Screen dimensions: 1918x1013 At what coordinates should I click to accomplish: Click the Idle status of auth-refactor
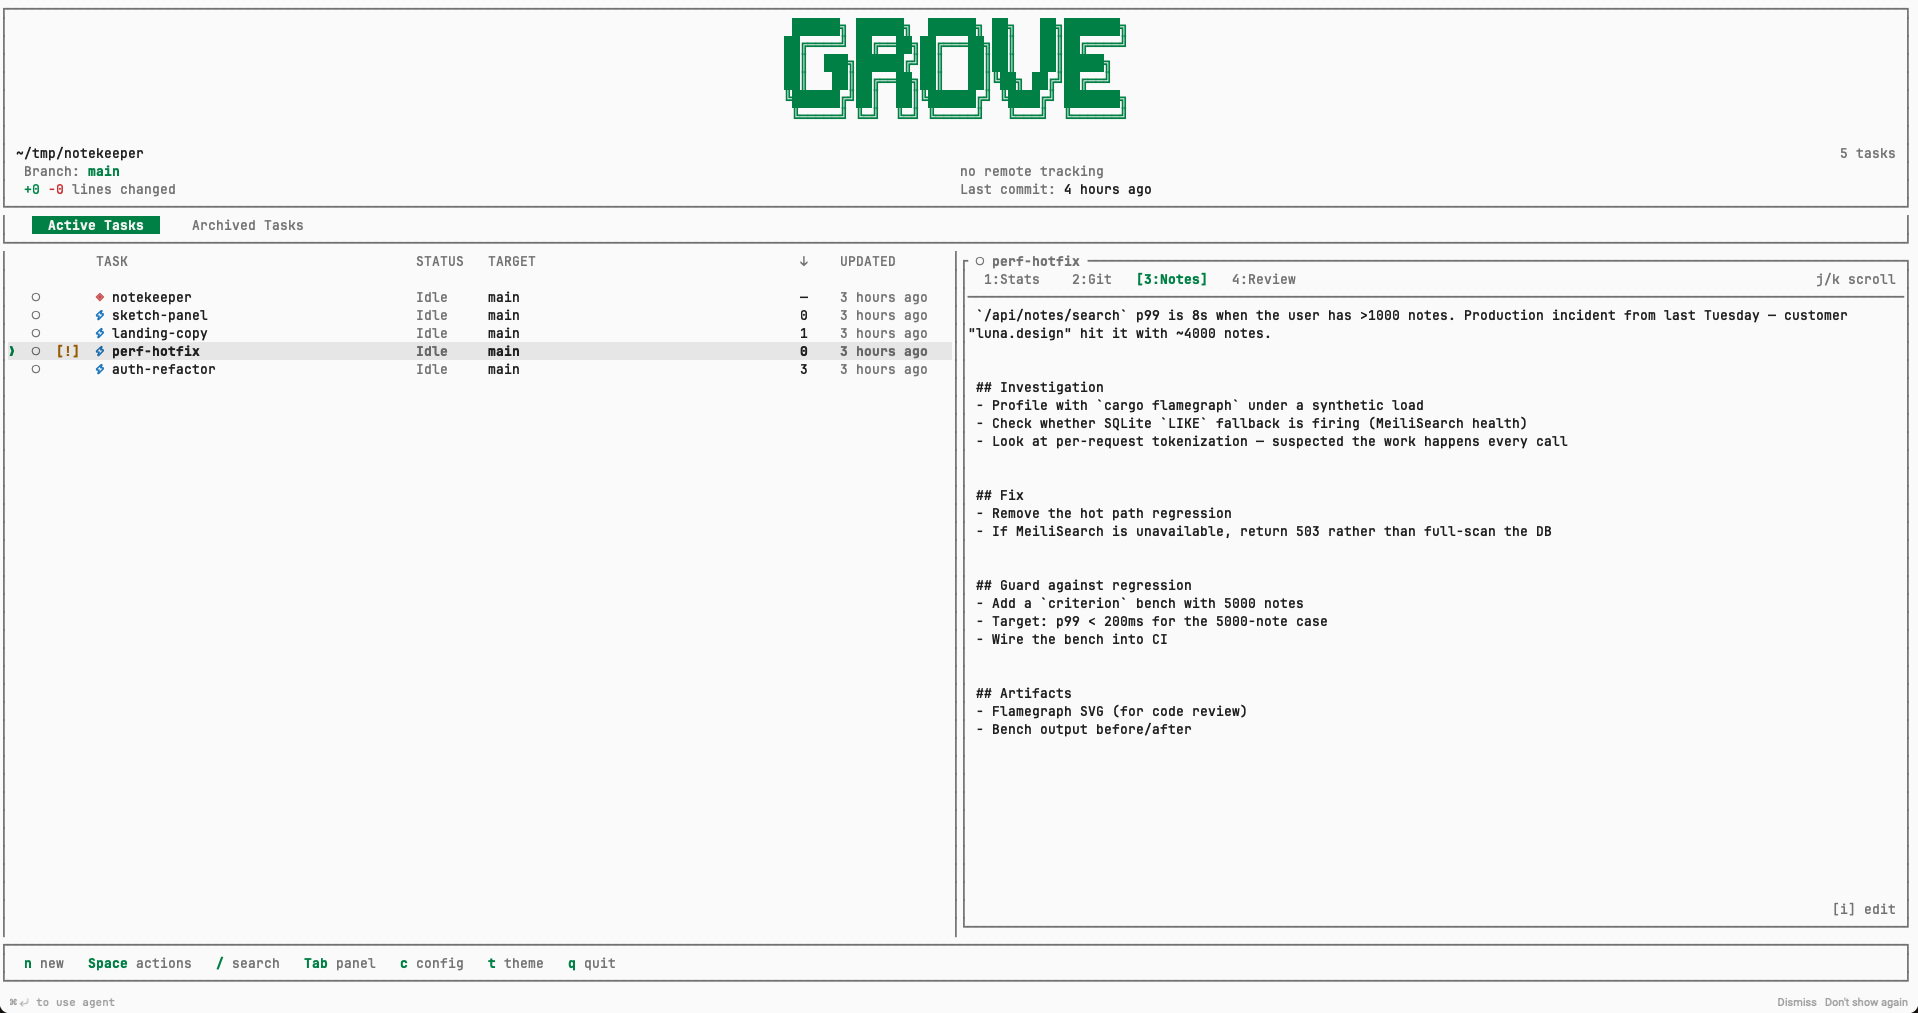coord(432,369)
